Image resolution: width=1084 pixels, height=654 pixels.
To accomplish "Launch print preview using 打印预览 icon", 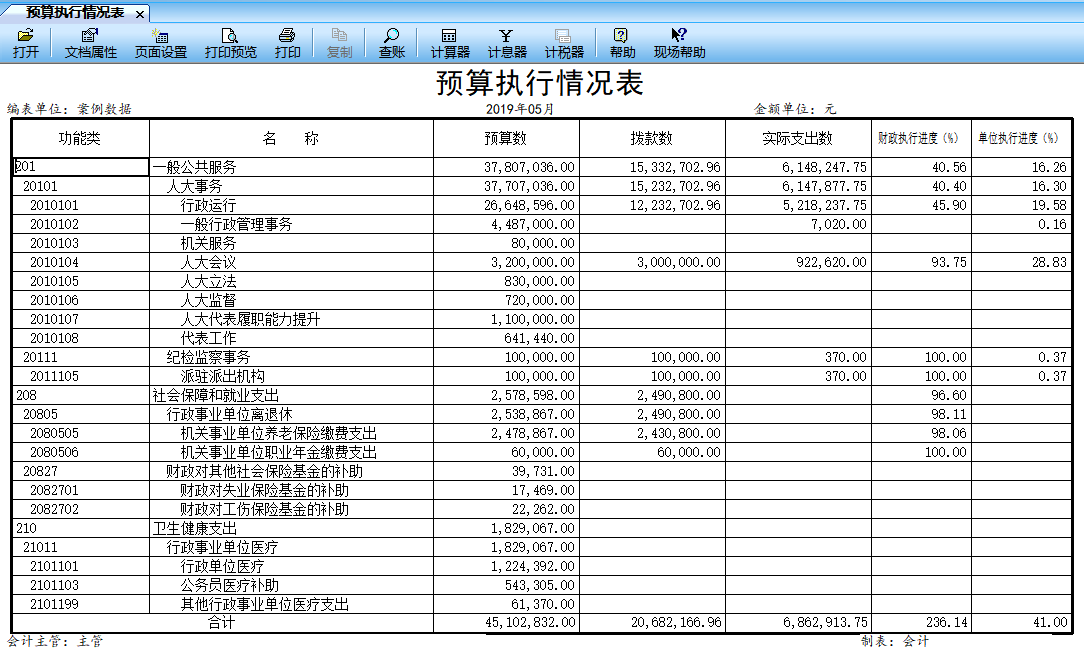I will pyautogui.click(x=232, y=42).
